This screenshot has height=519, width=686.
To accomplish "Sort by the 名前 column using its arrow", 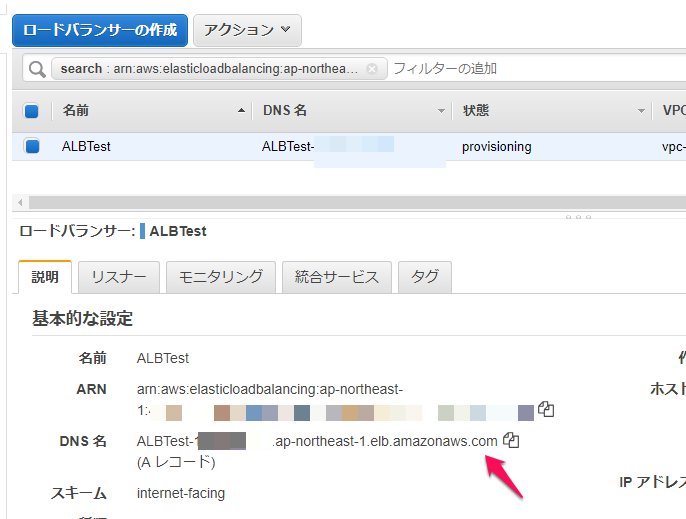I will (241, 110).
